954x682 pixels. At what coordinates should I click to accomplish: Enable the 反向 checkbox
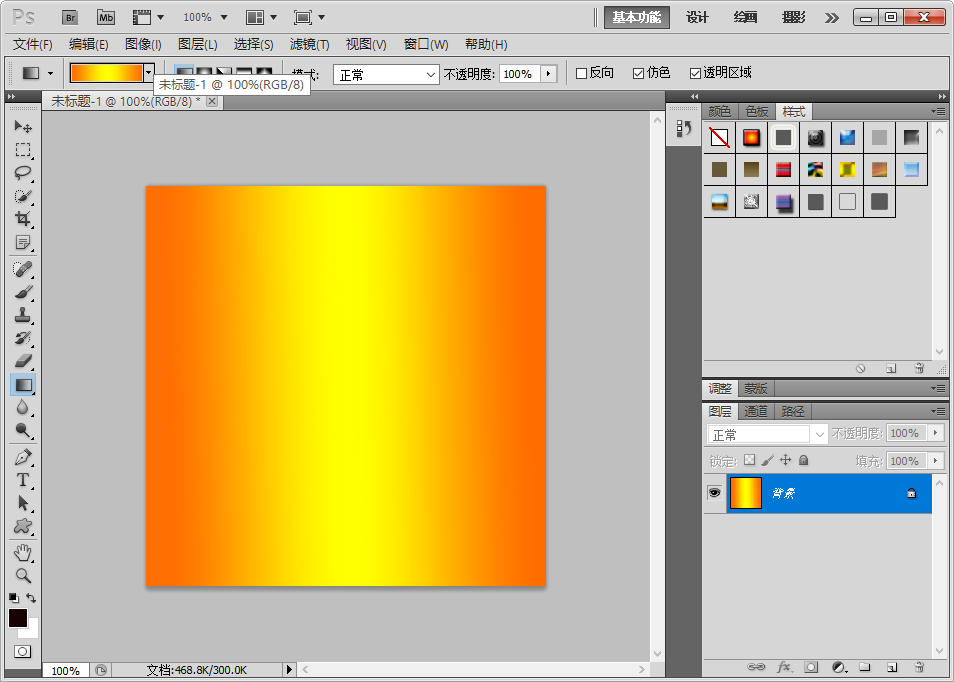[x=581, y=74]
